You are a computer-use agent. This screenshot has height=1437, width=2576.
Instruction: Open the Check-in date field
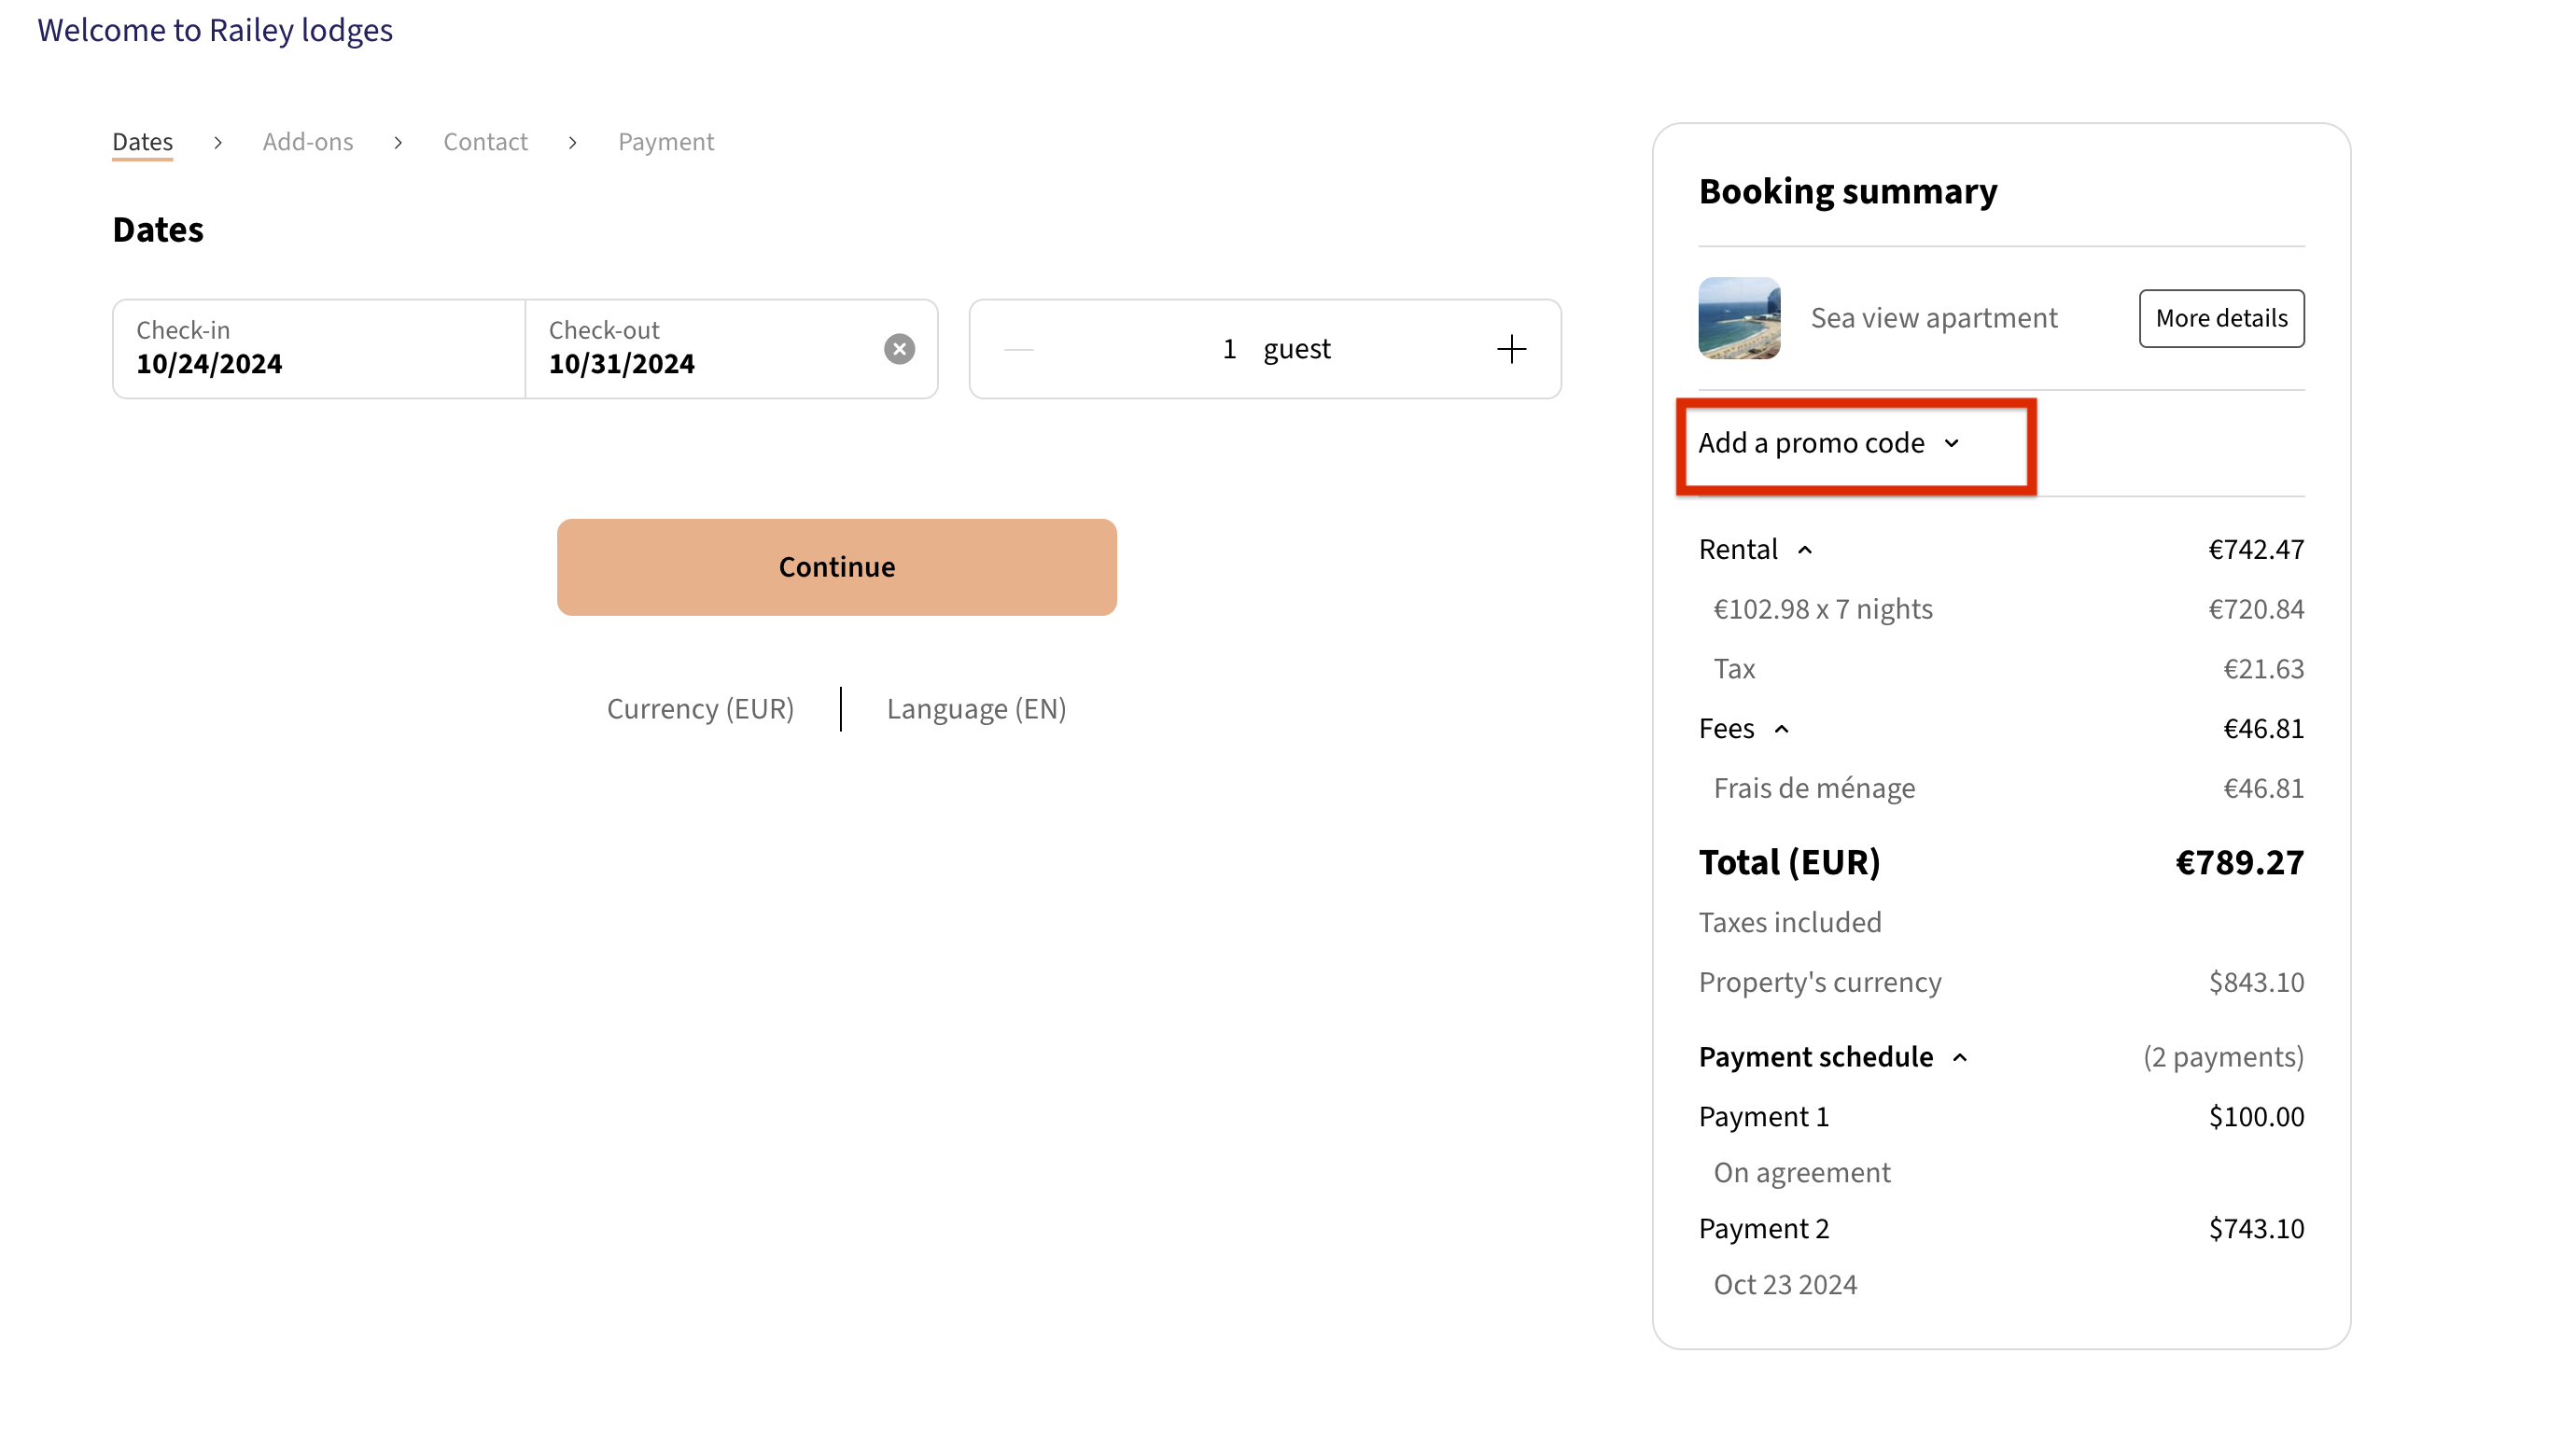tap(318, 349)
